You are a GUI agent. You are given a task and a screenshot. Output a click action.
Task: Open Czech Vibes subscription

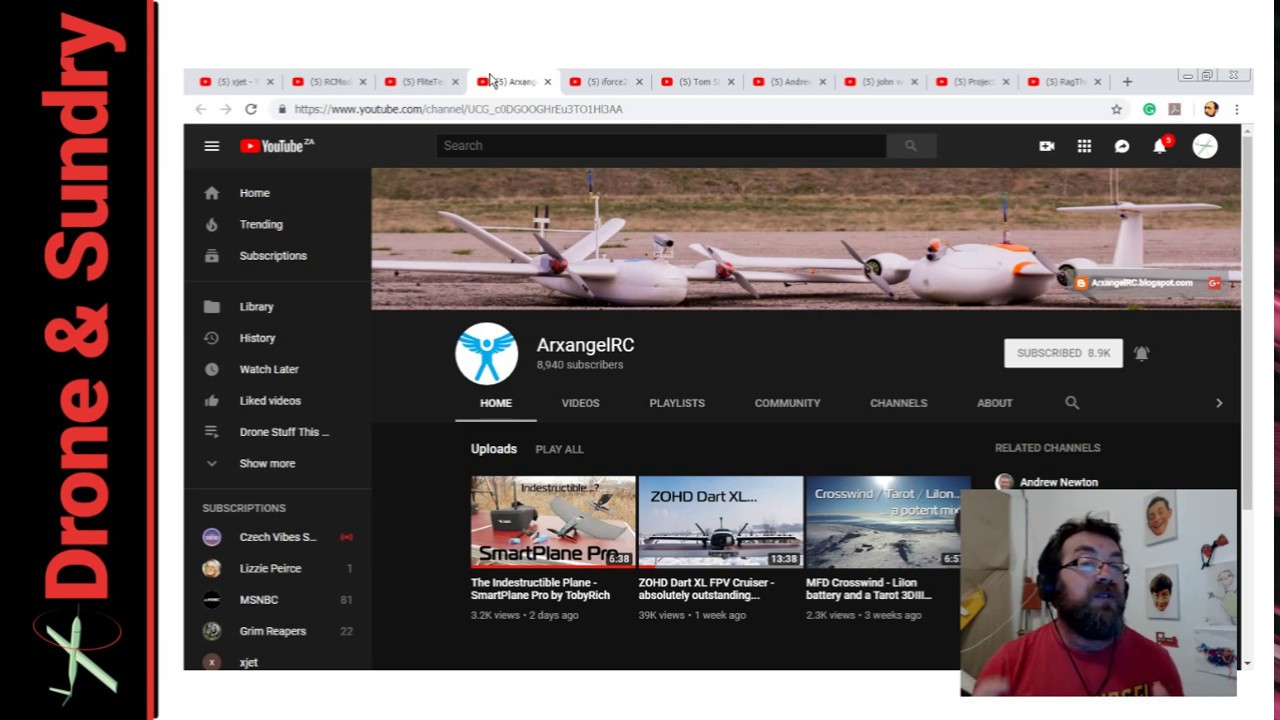(x=277, y=537)
